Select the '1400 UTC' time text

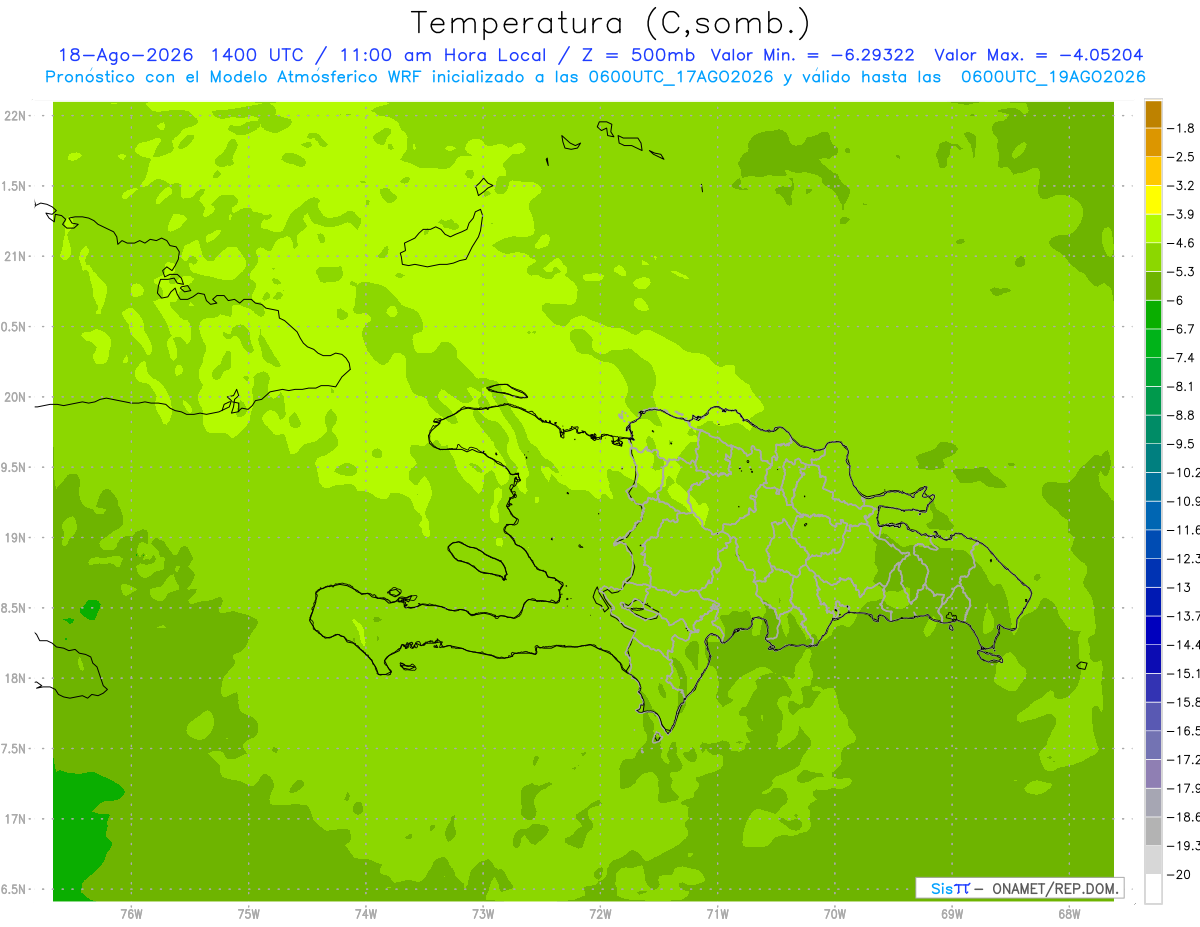(259, 55)
